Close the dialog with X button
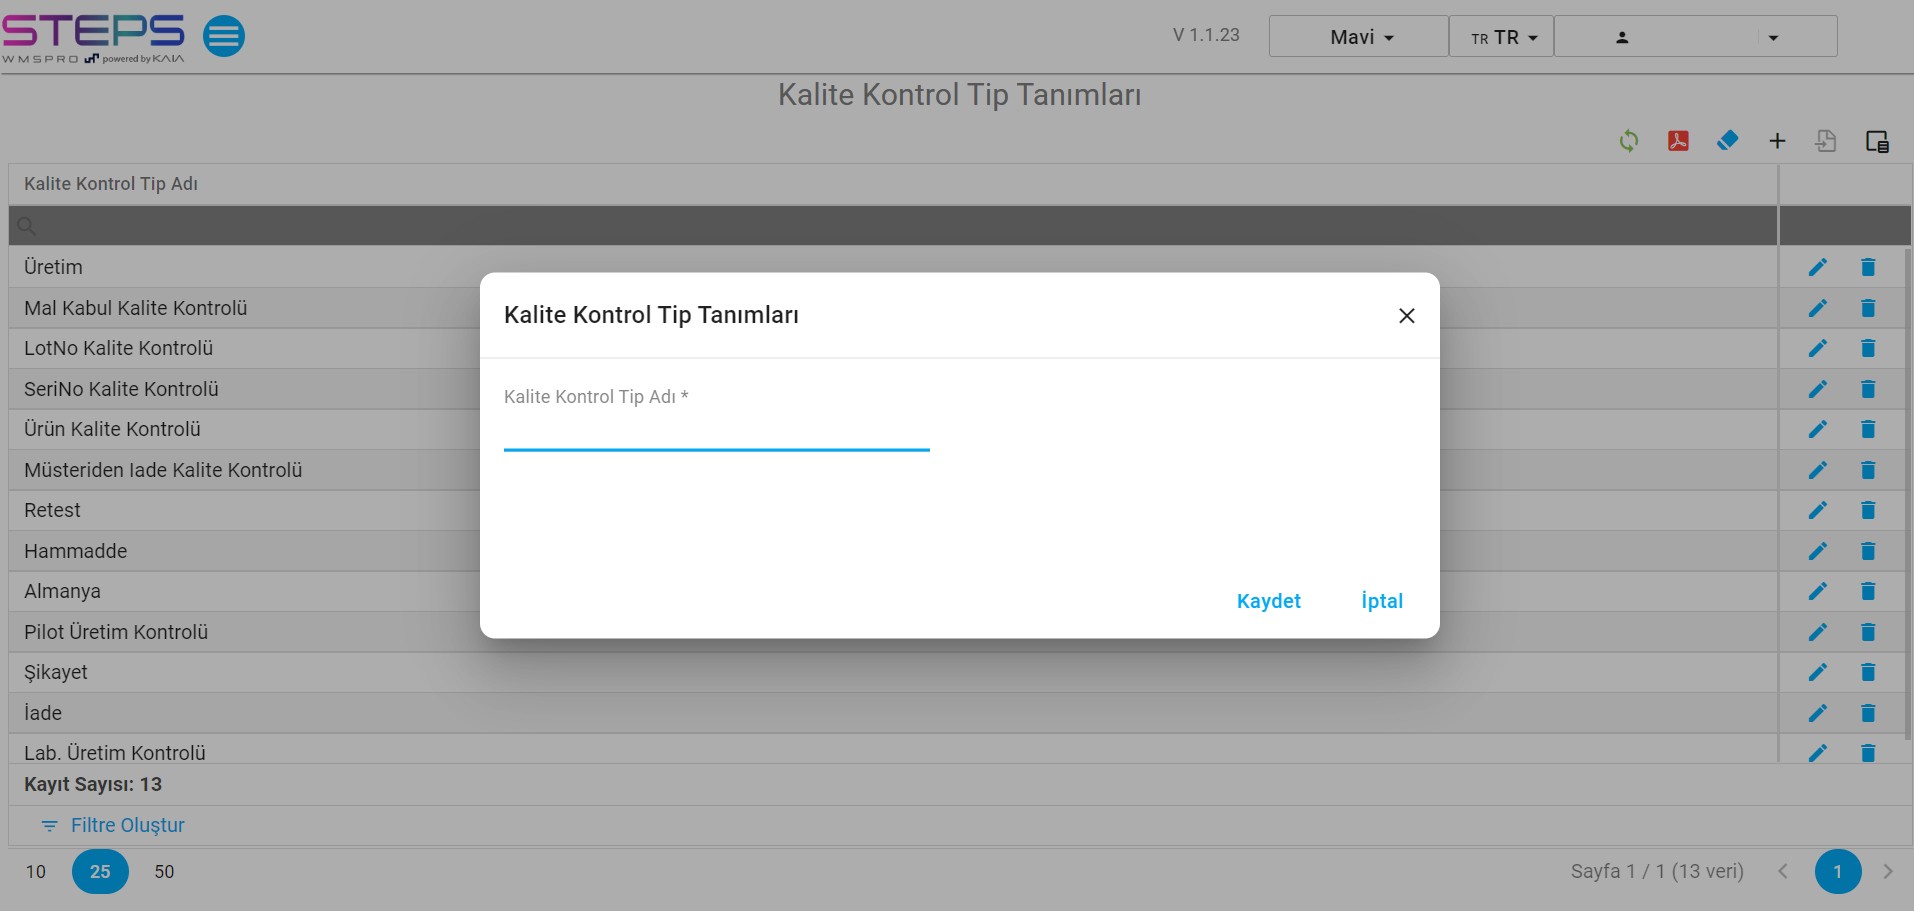This screenshot has height=911, width=1914. [1406, 316]
